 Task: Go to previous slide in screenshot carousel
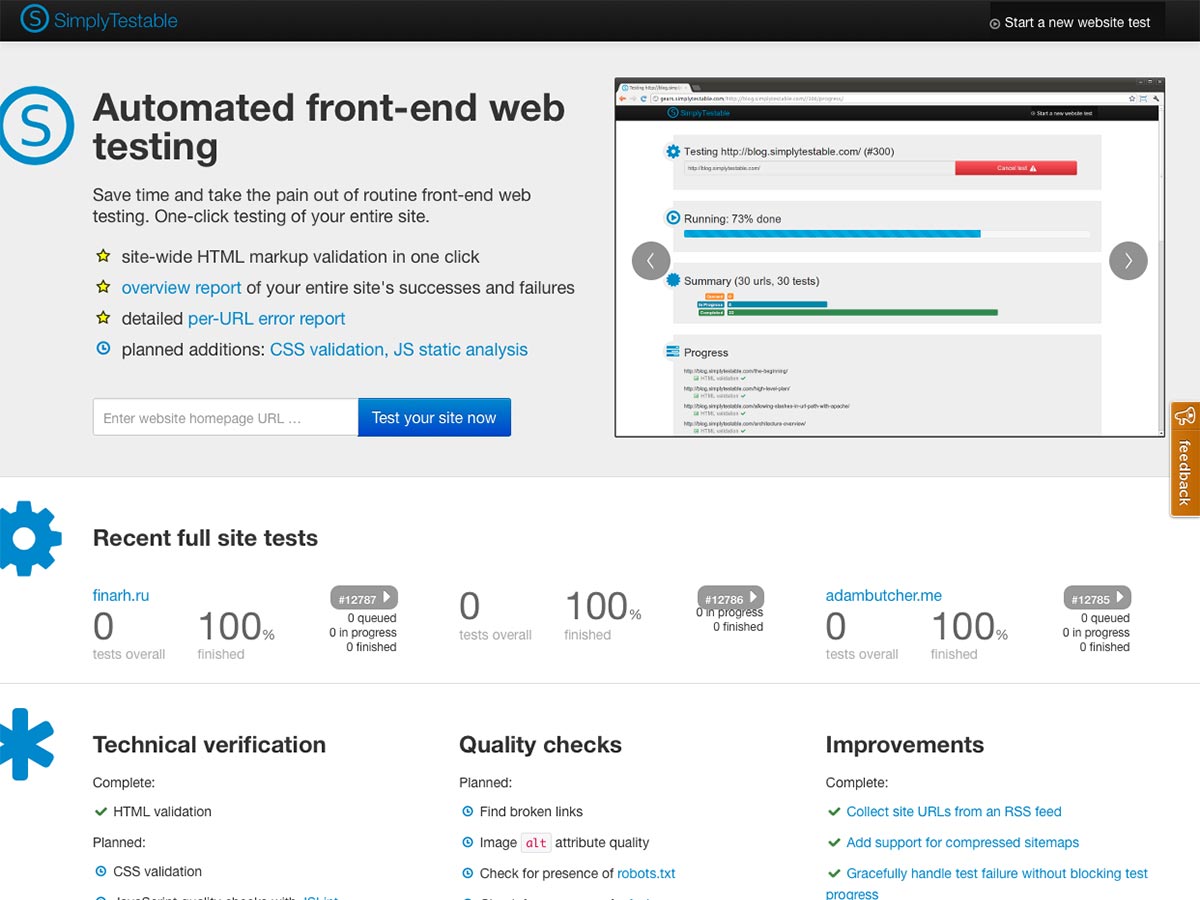(x=651, y=261)
